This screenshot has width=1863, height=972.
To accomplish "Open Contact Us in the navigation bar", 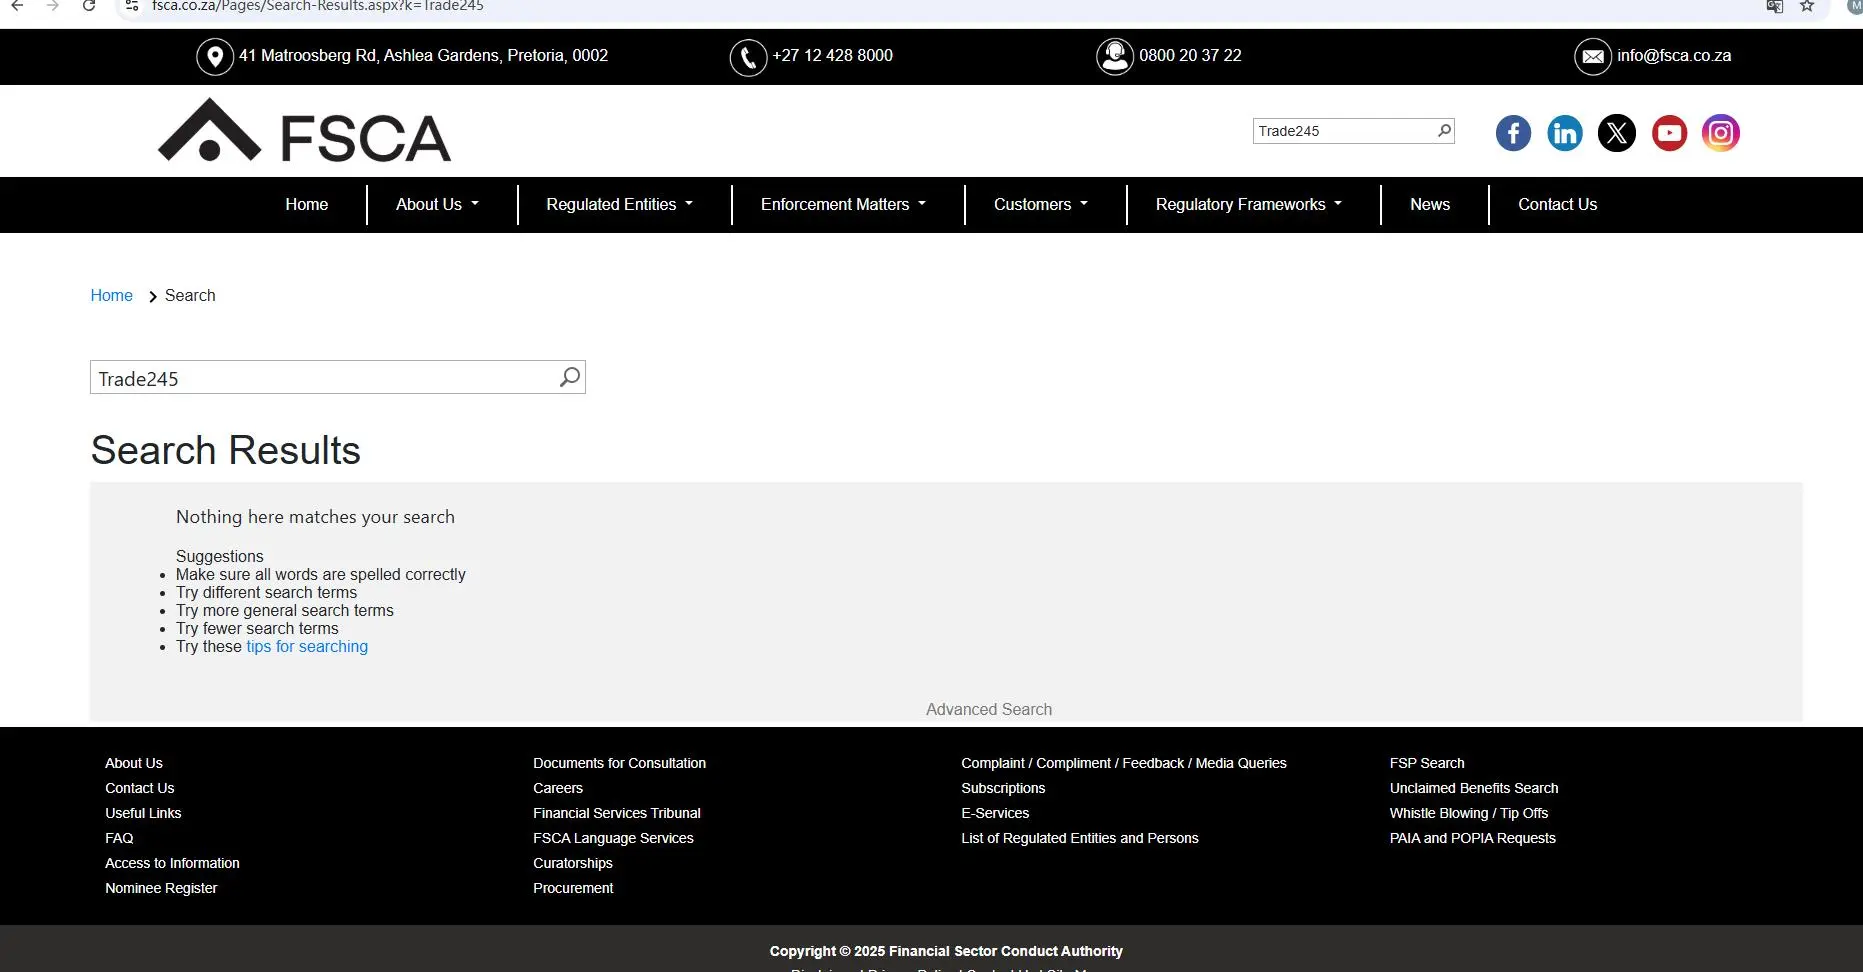I will tap(1557, 204).
